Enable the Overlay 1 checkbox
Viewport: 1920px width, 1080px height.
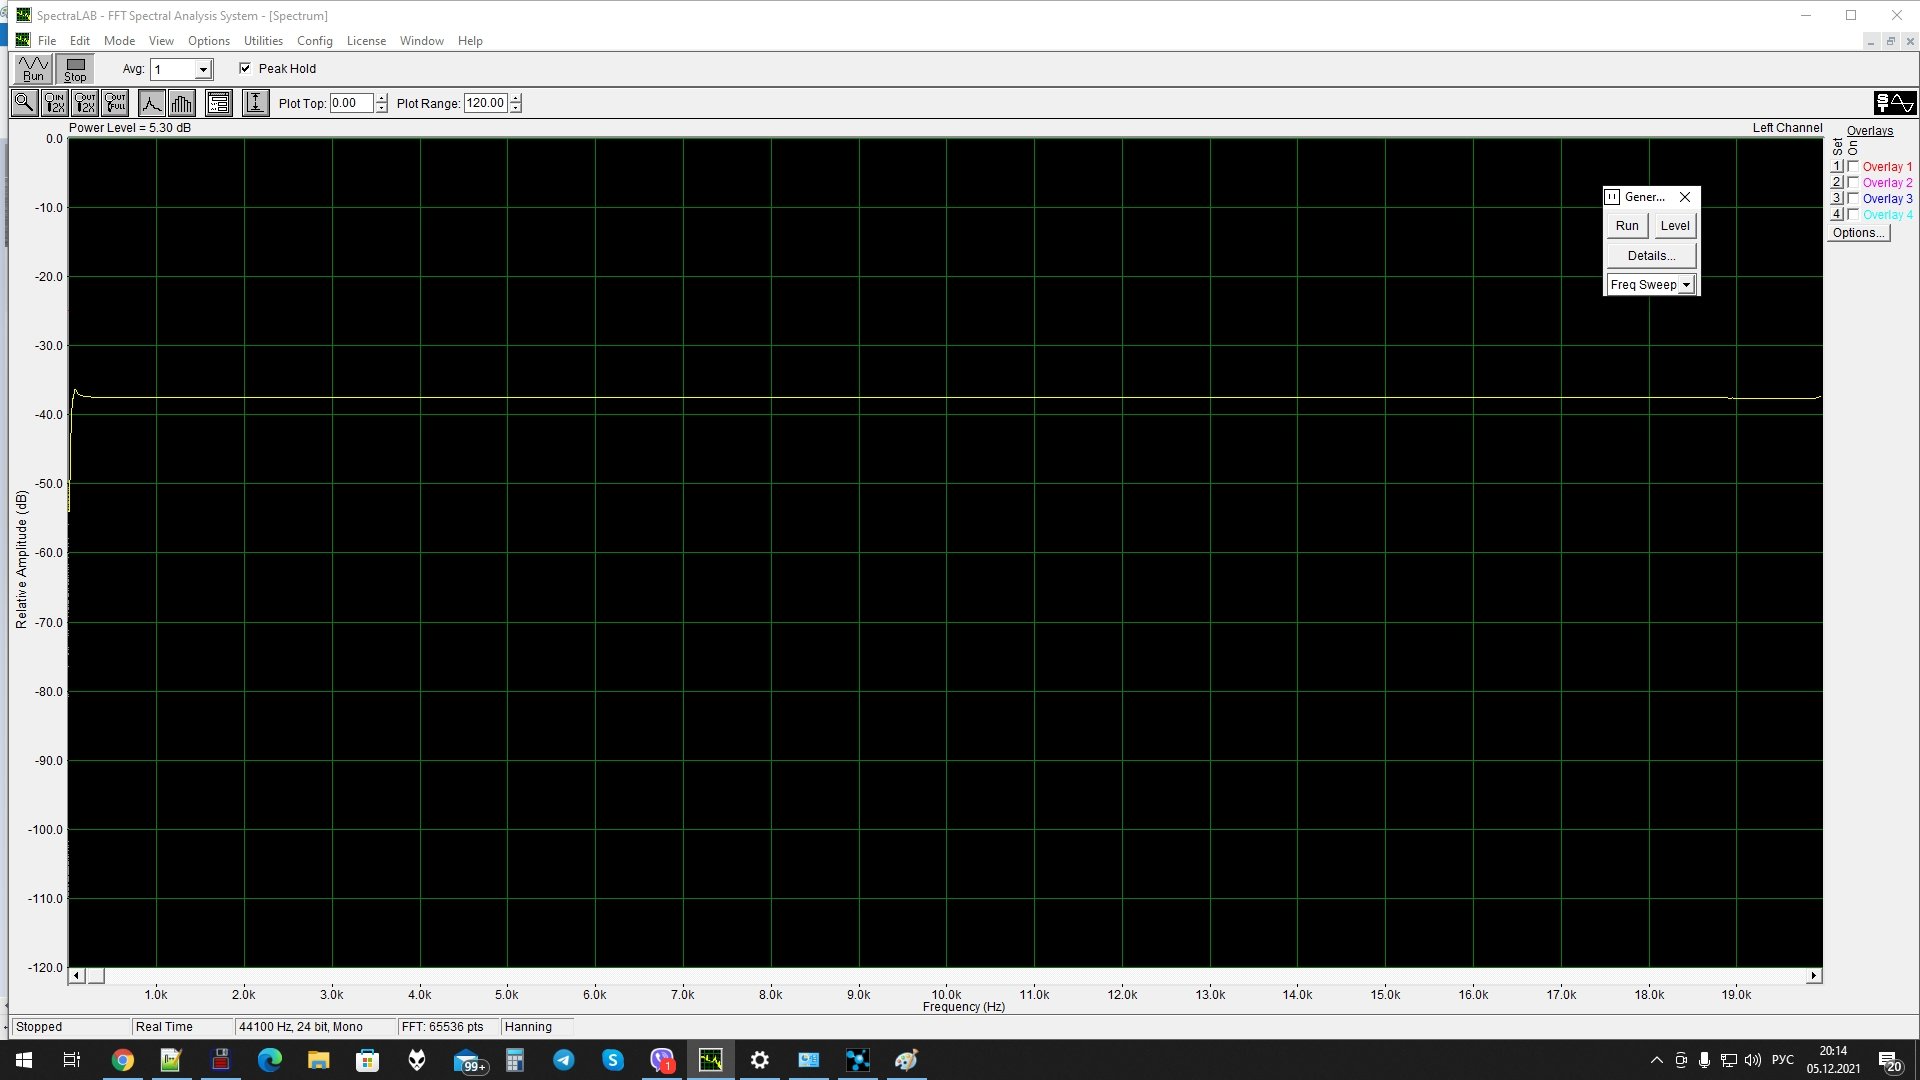tap(1853, 167)
